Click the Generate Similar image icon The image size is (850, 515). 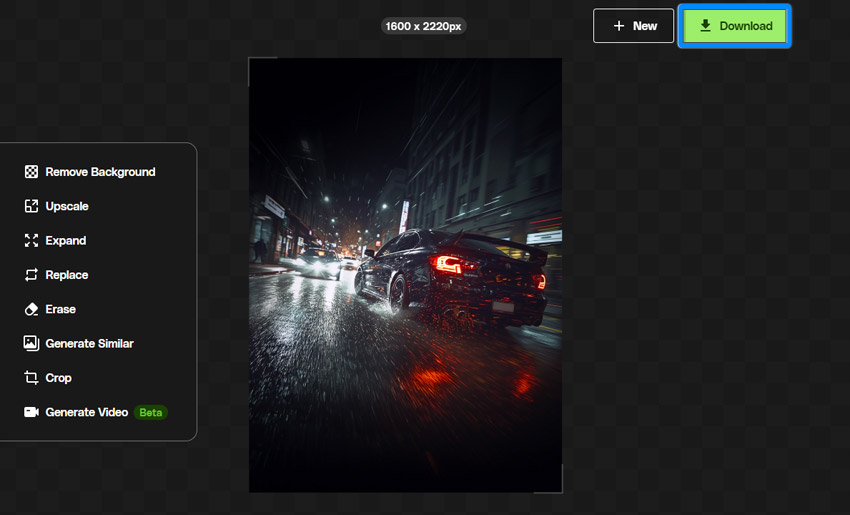click(31, 343)
